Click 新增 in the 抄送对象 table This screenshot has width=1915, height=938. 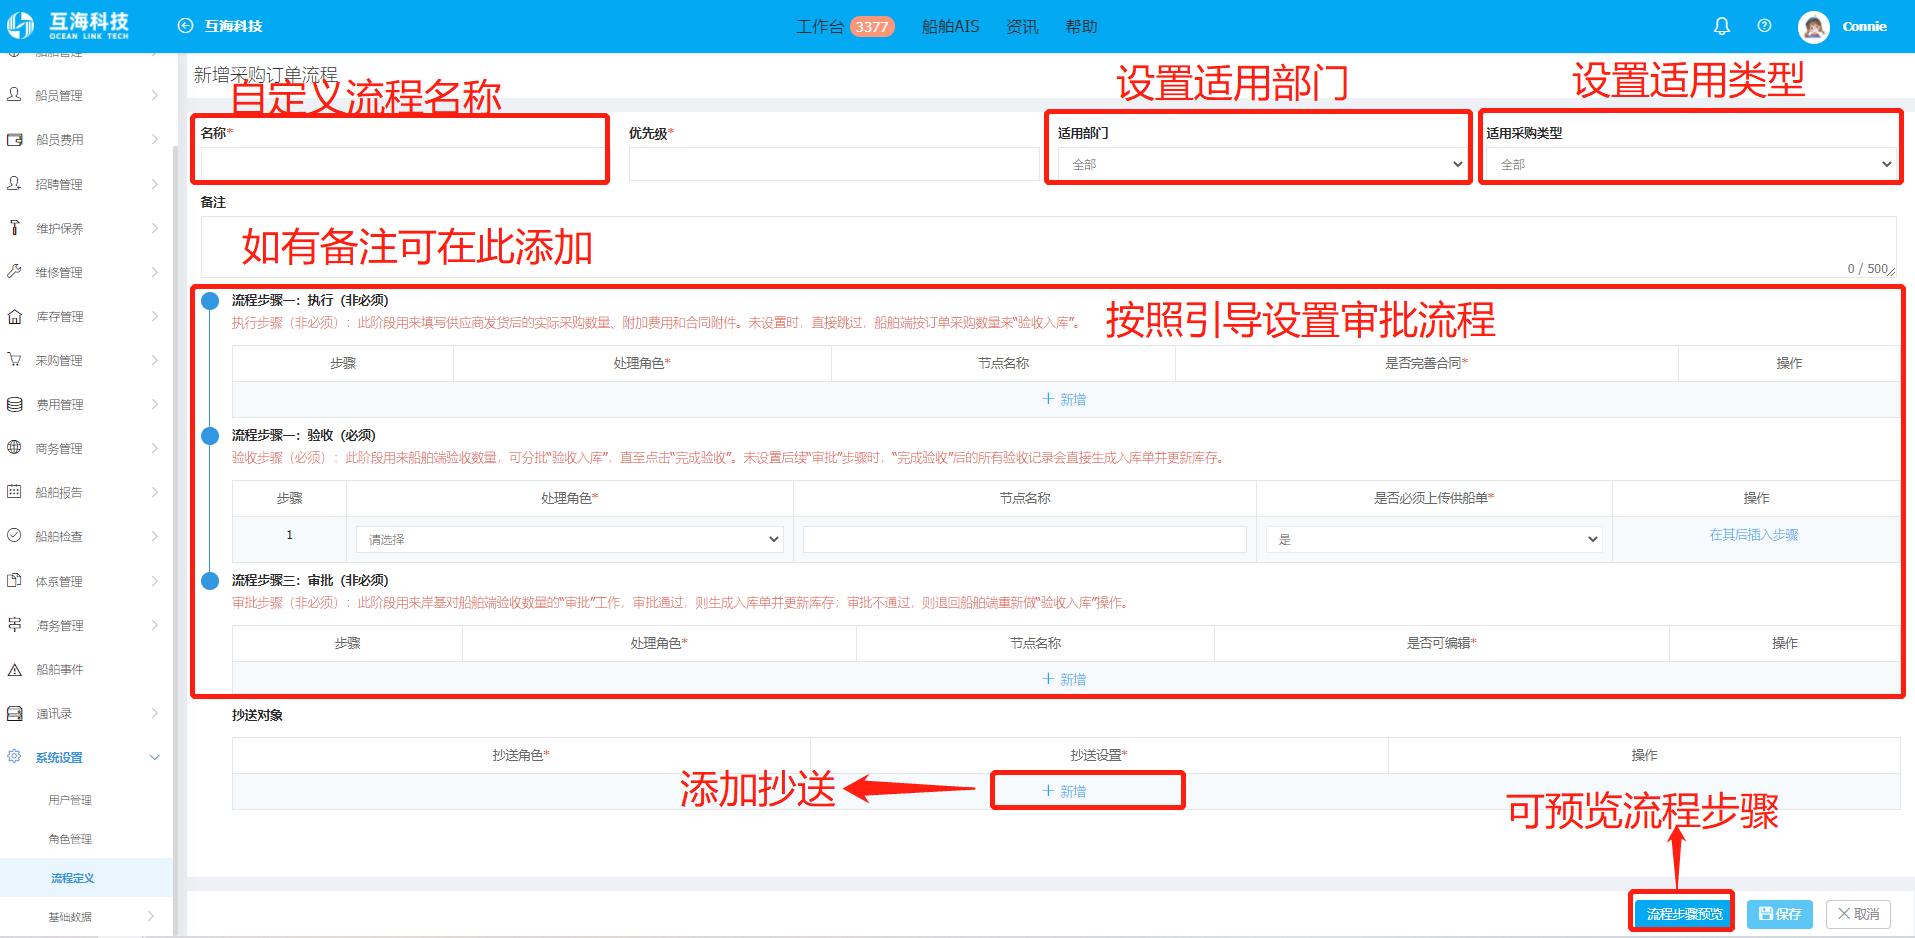pos(1065,791)
